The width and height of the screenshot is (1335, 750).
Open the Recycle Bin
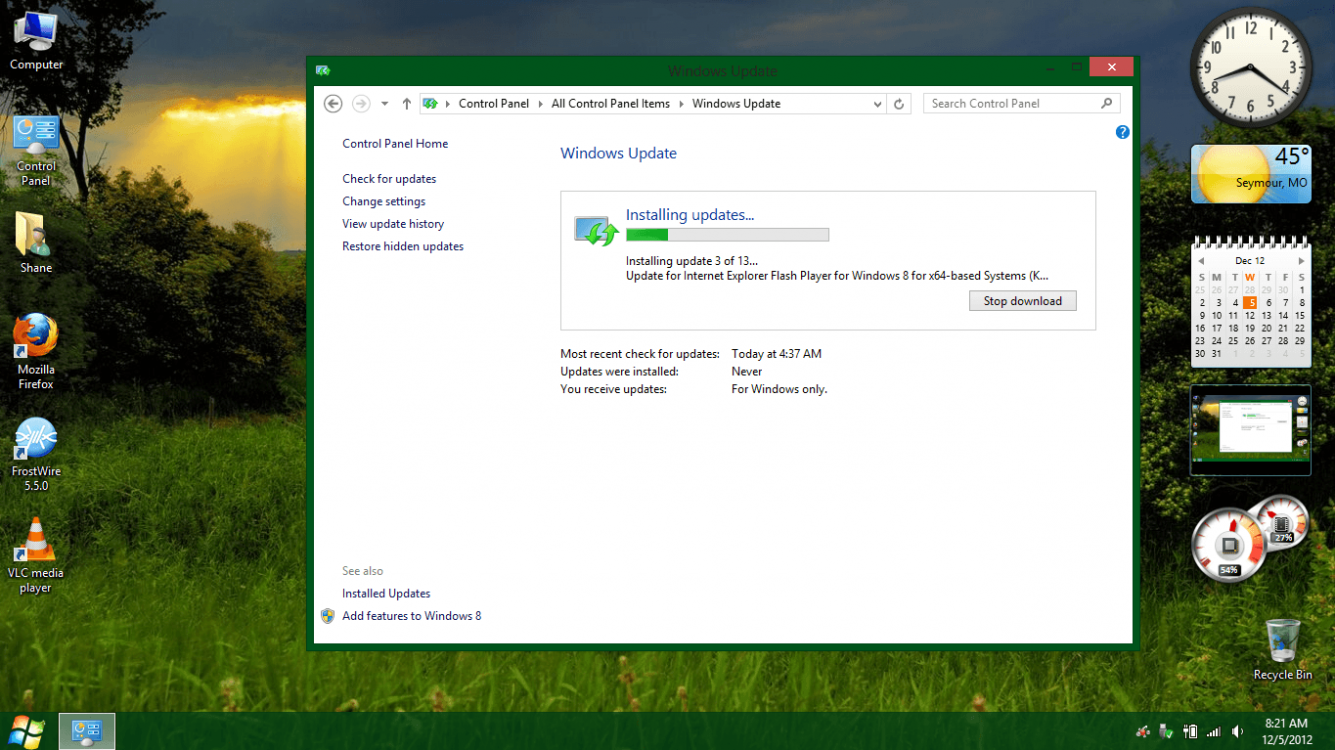[x=1282, y=650]
